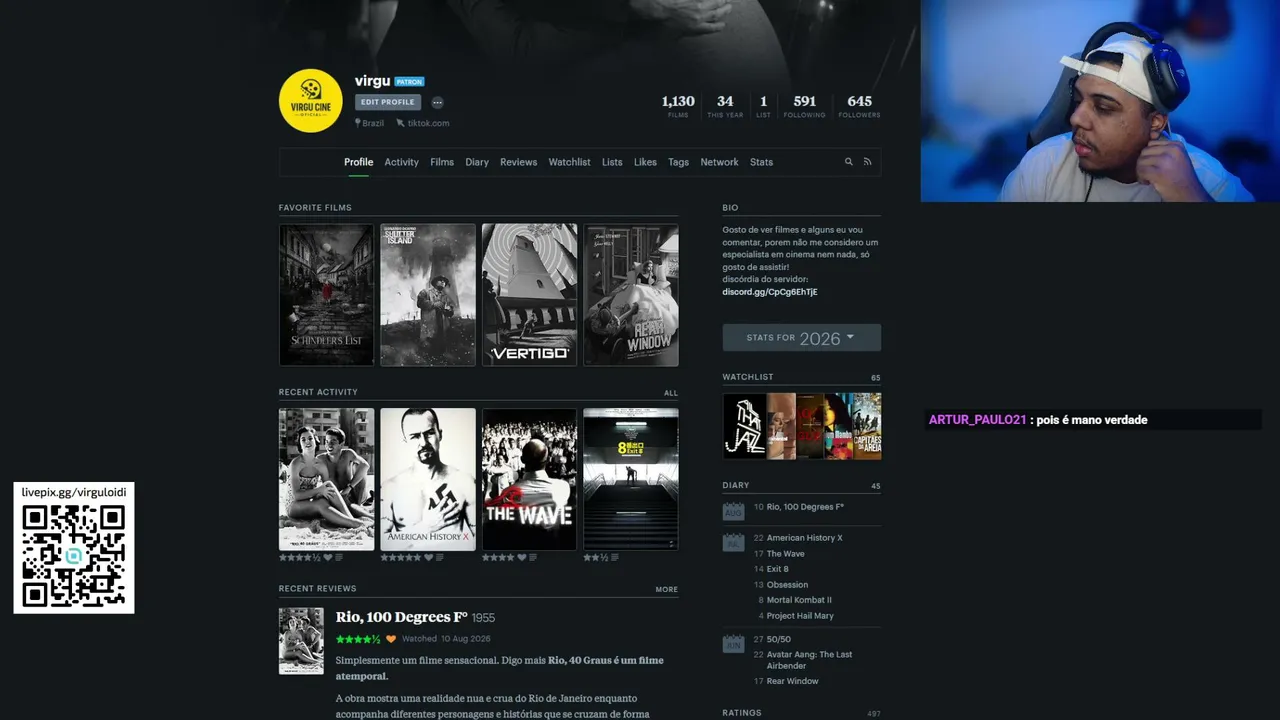The width and height of the screenshot is (1280, 720).
Task: Expand the Stats for 2026 dropdown
Action: (802, 338)
